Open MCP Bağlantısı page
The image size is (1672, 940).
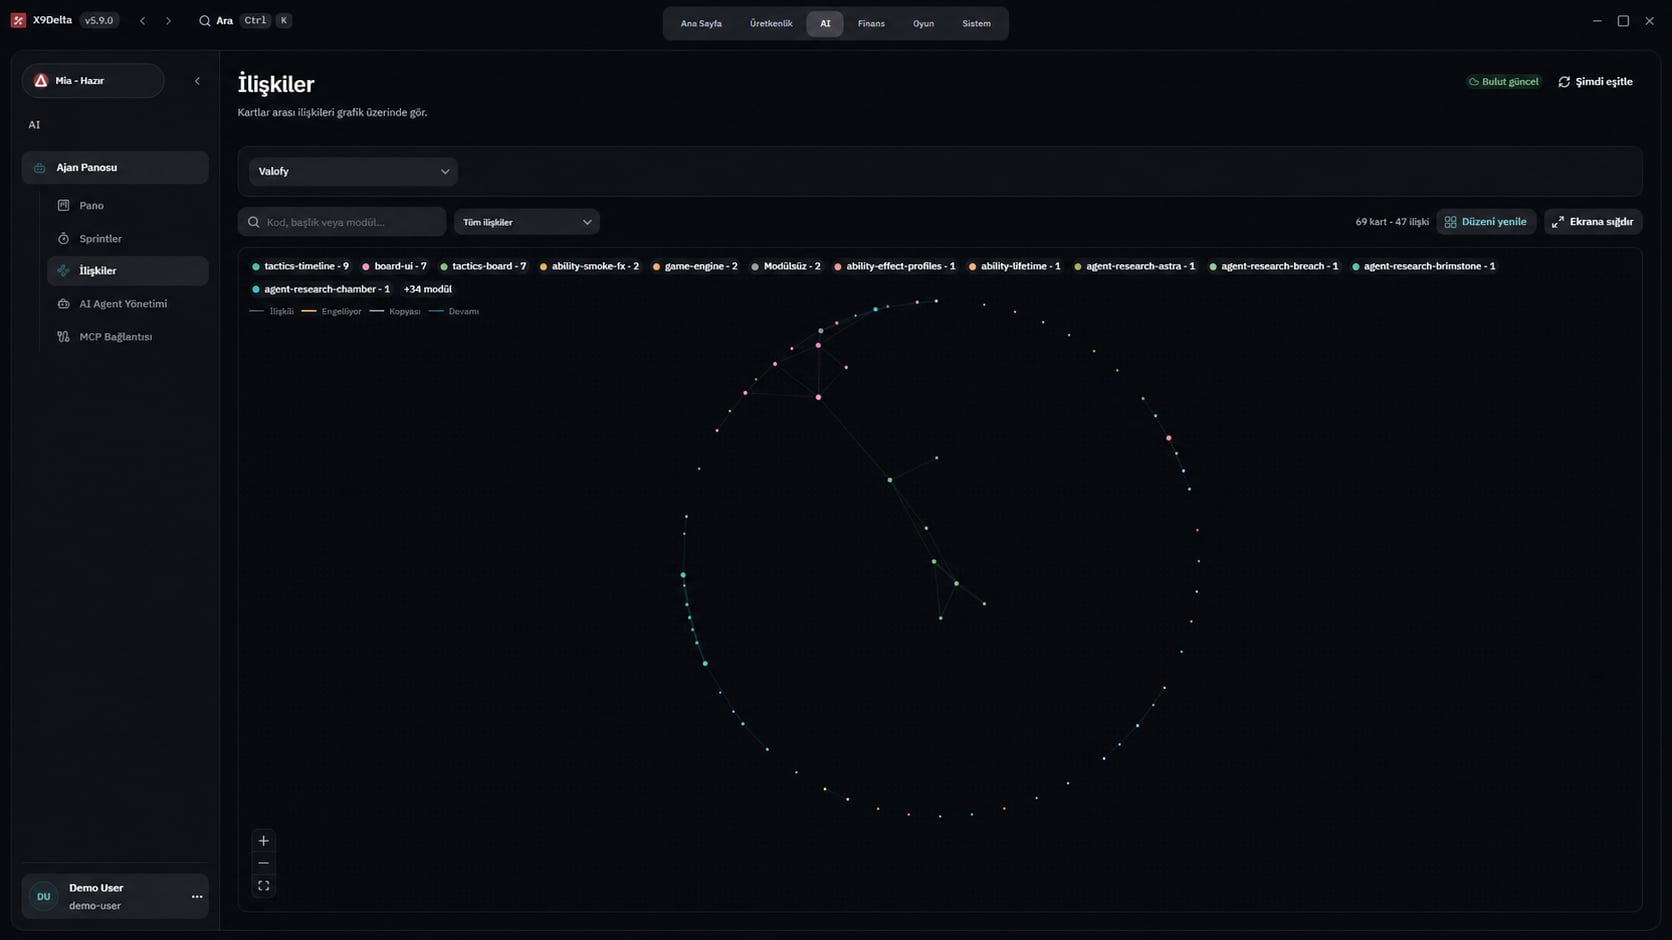coord(128,337)
